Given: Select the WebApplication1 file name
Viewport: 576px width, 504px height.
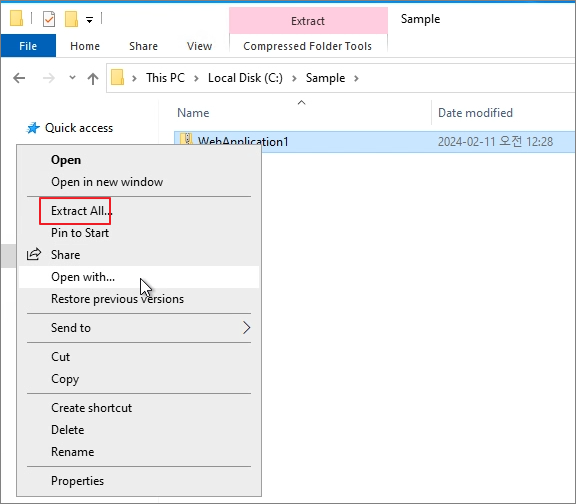Looking at the screenshot, I should point(243,141).
